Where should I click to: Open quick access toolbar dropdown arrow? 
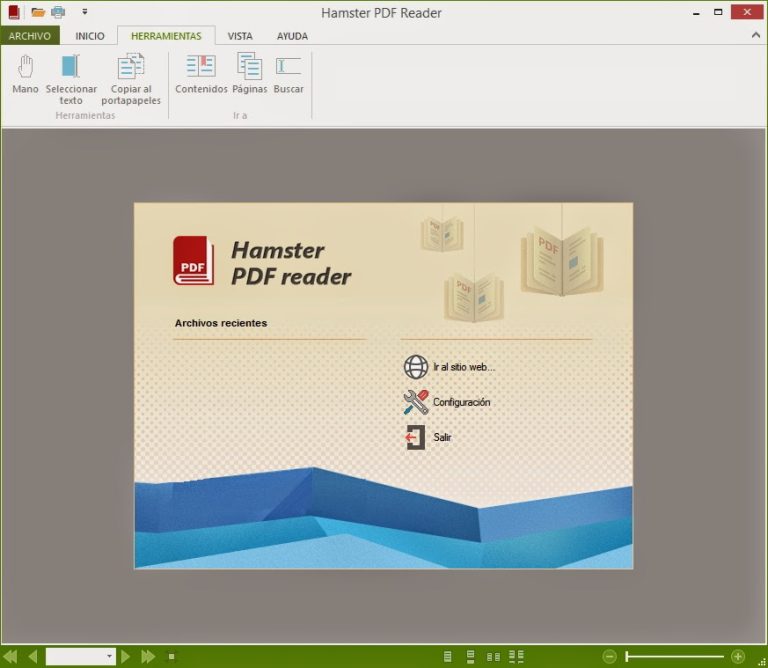pyautogui.click(x=85, y=12)
